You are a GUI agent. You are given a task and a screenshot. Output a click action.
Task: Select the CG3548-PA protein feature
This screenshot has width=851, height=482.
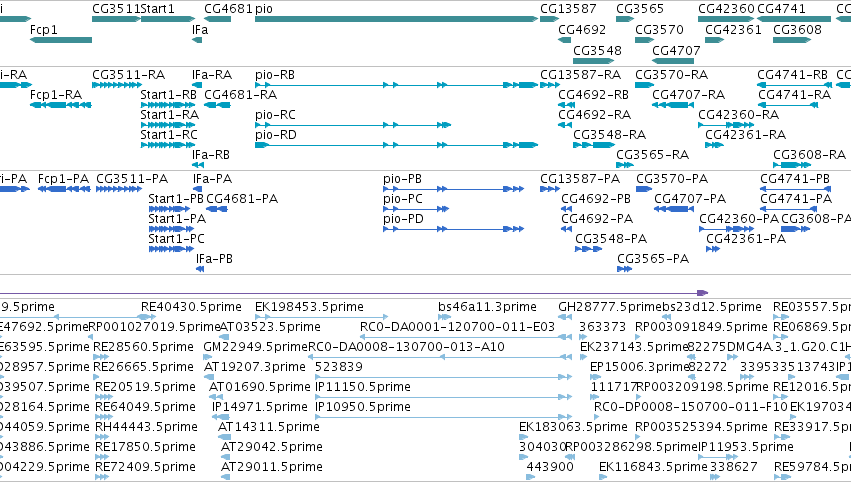(x=589, y=249)
